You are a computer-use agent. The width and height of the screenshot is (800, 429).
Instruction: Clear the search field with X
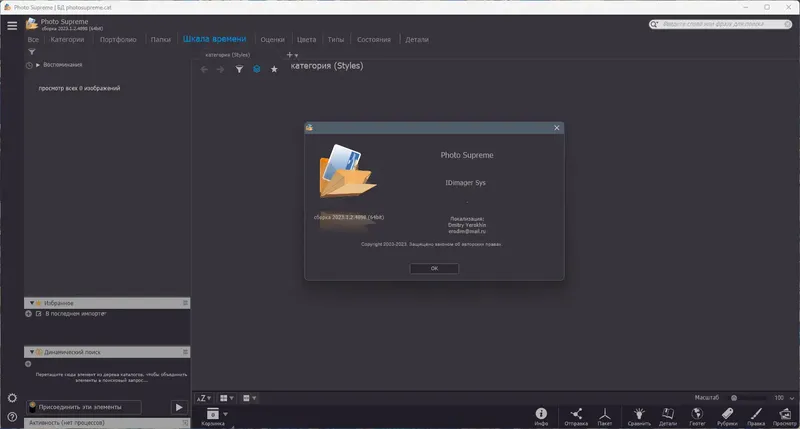click(788, 24)
